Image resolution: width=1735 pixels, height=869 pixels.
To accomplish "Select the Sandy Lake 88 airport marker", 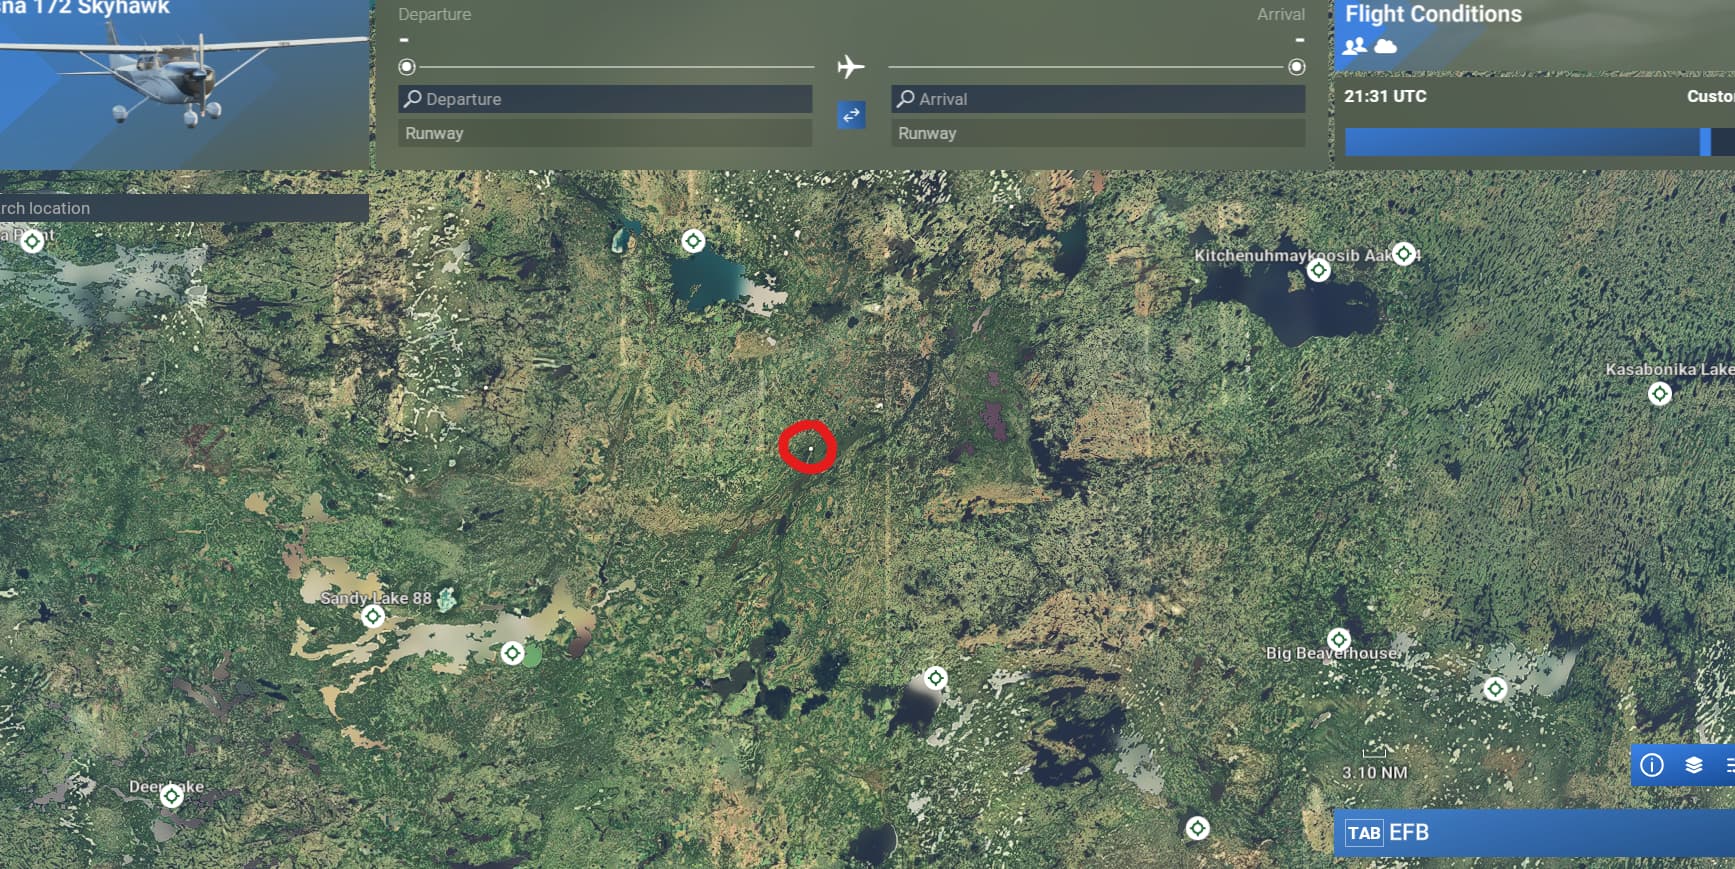I will pos(373,616).
